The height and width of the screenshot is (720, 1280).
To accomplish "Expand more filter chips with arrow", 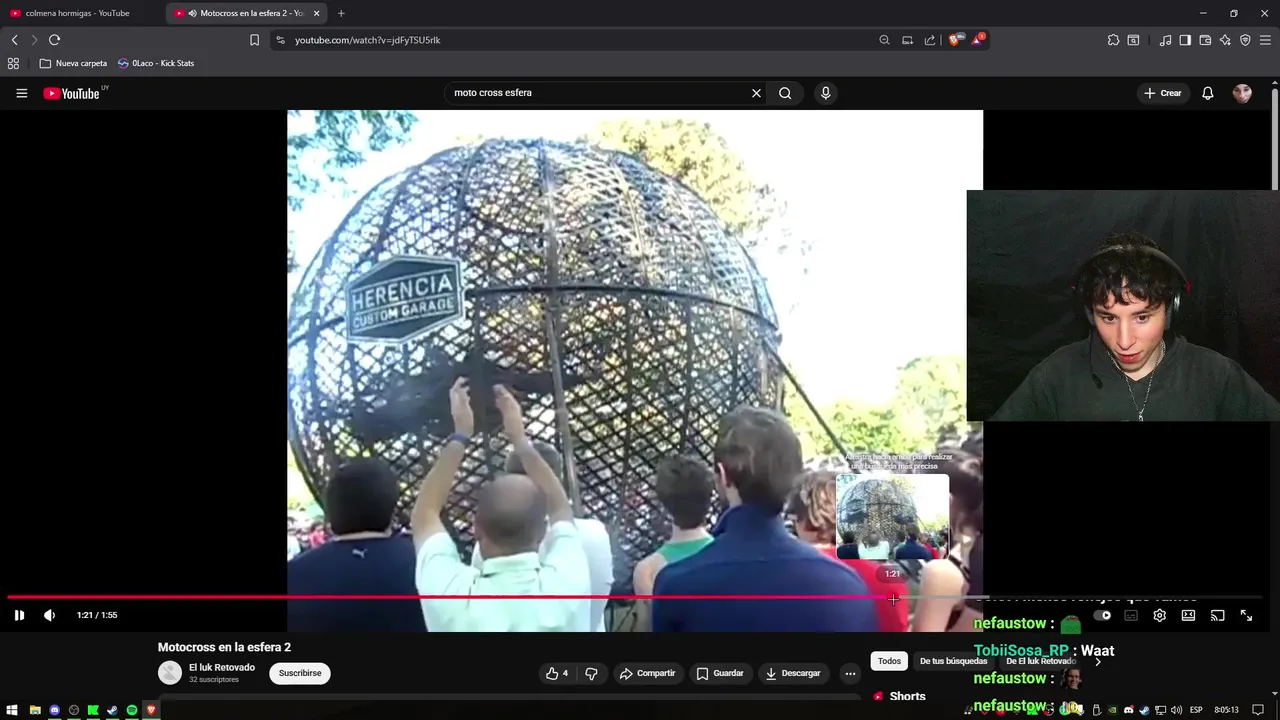I will pyautogui.click(x=1098, y=661).
